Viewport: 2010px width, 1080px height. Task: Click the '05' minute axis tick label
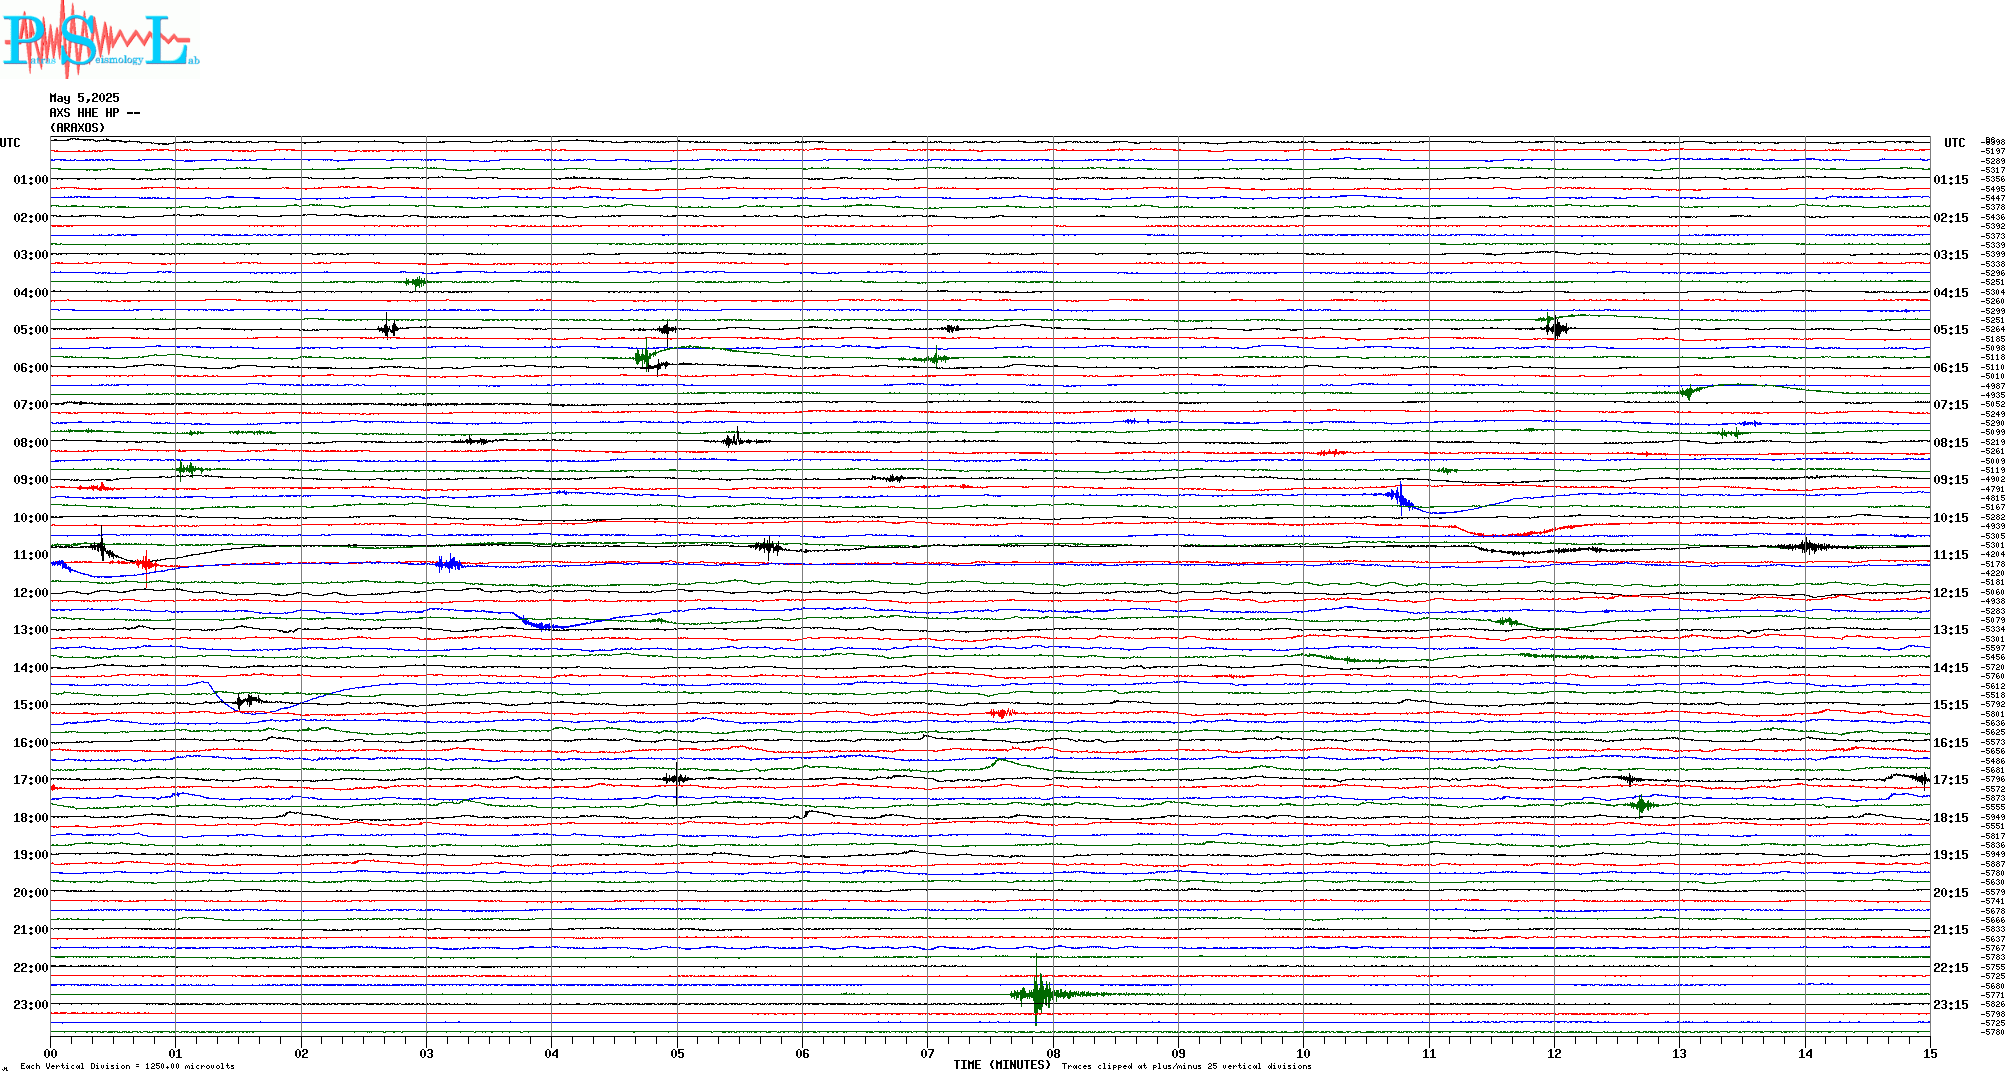(677, 1053)
